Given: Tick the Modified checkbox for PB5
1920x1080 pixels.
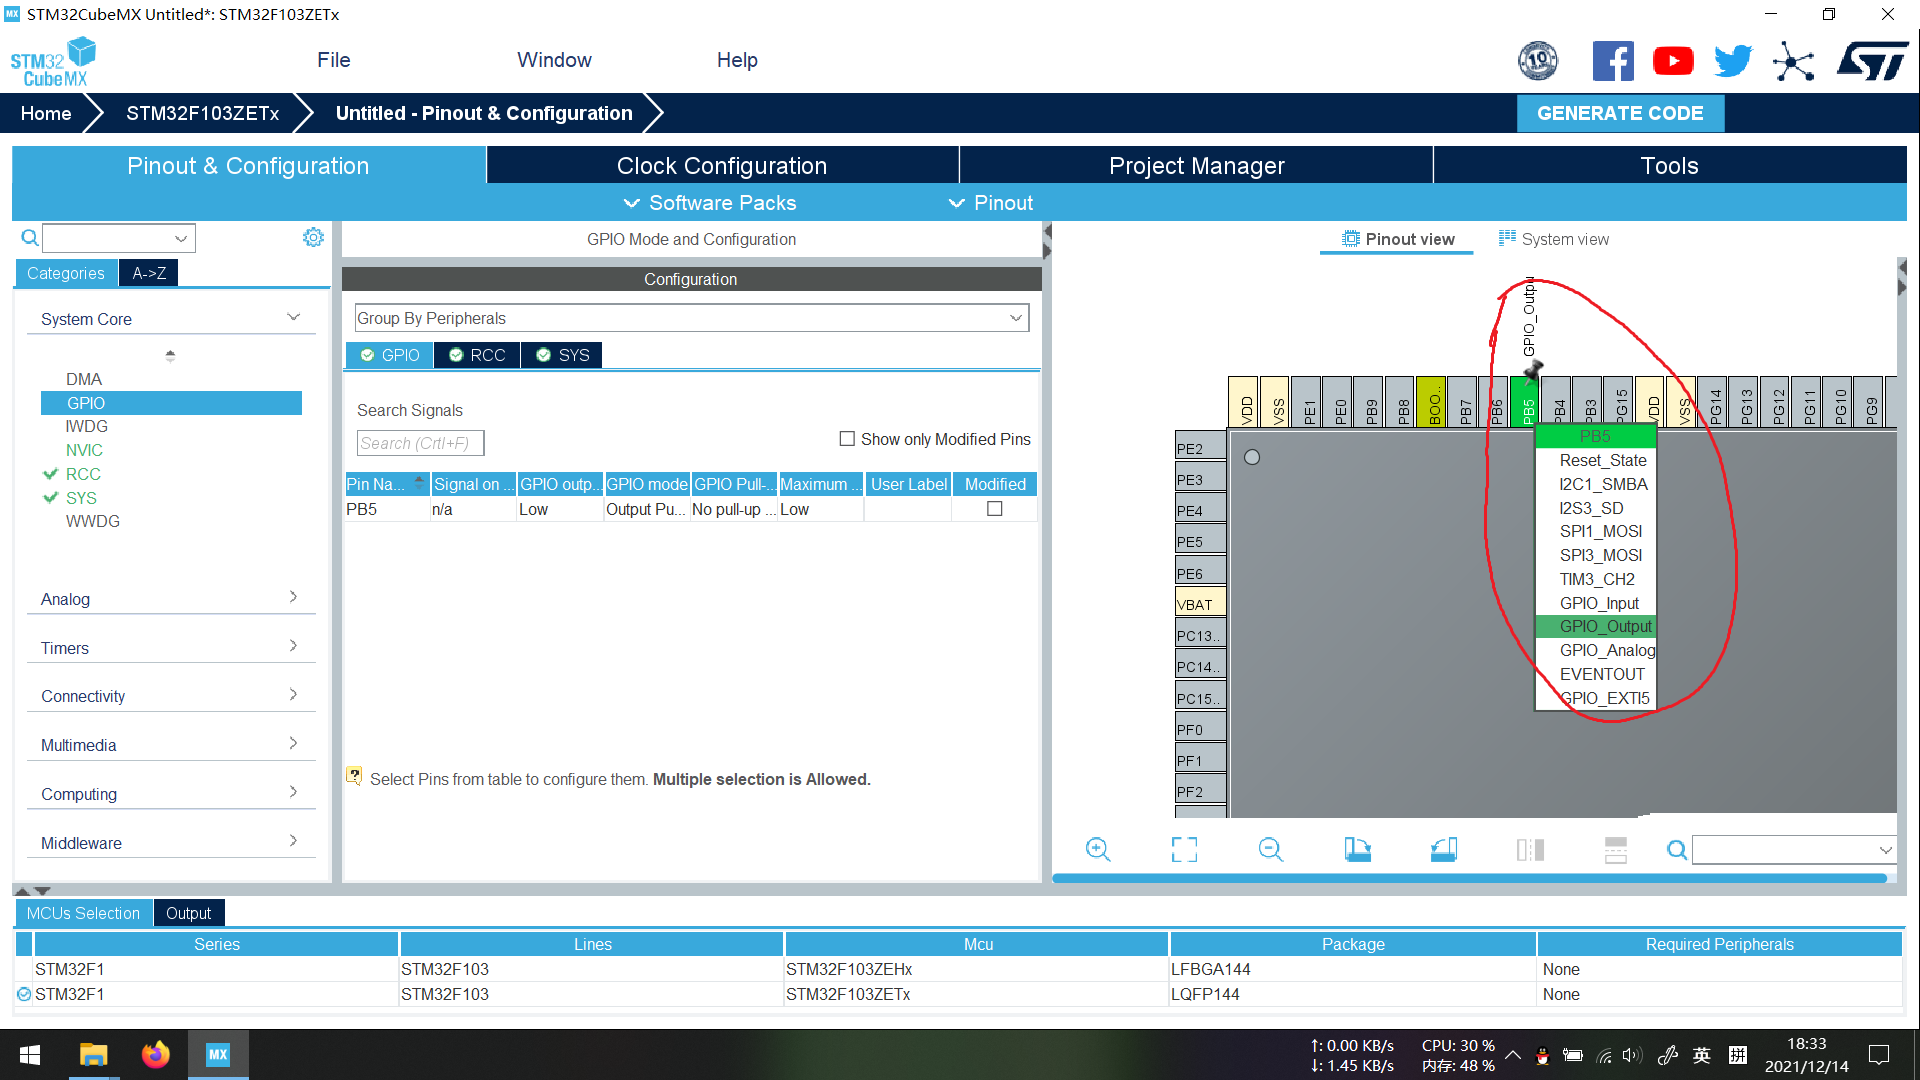Looking at the screenshot, I should (994, 509).
